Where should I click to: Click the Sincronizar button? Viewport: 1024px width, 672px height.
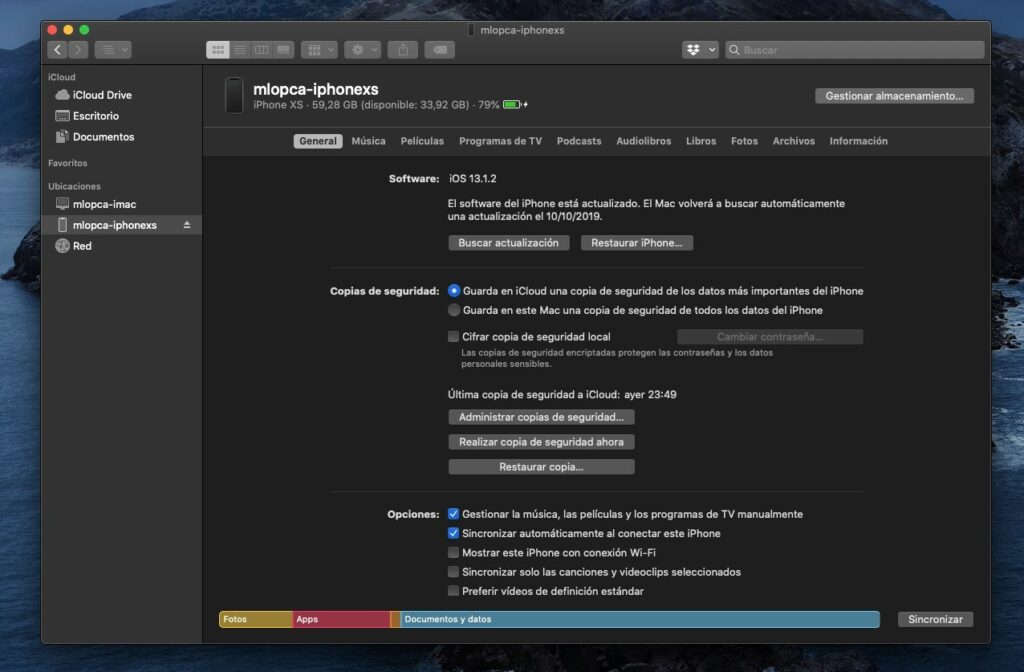(x=935, y=619)
